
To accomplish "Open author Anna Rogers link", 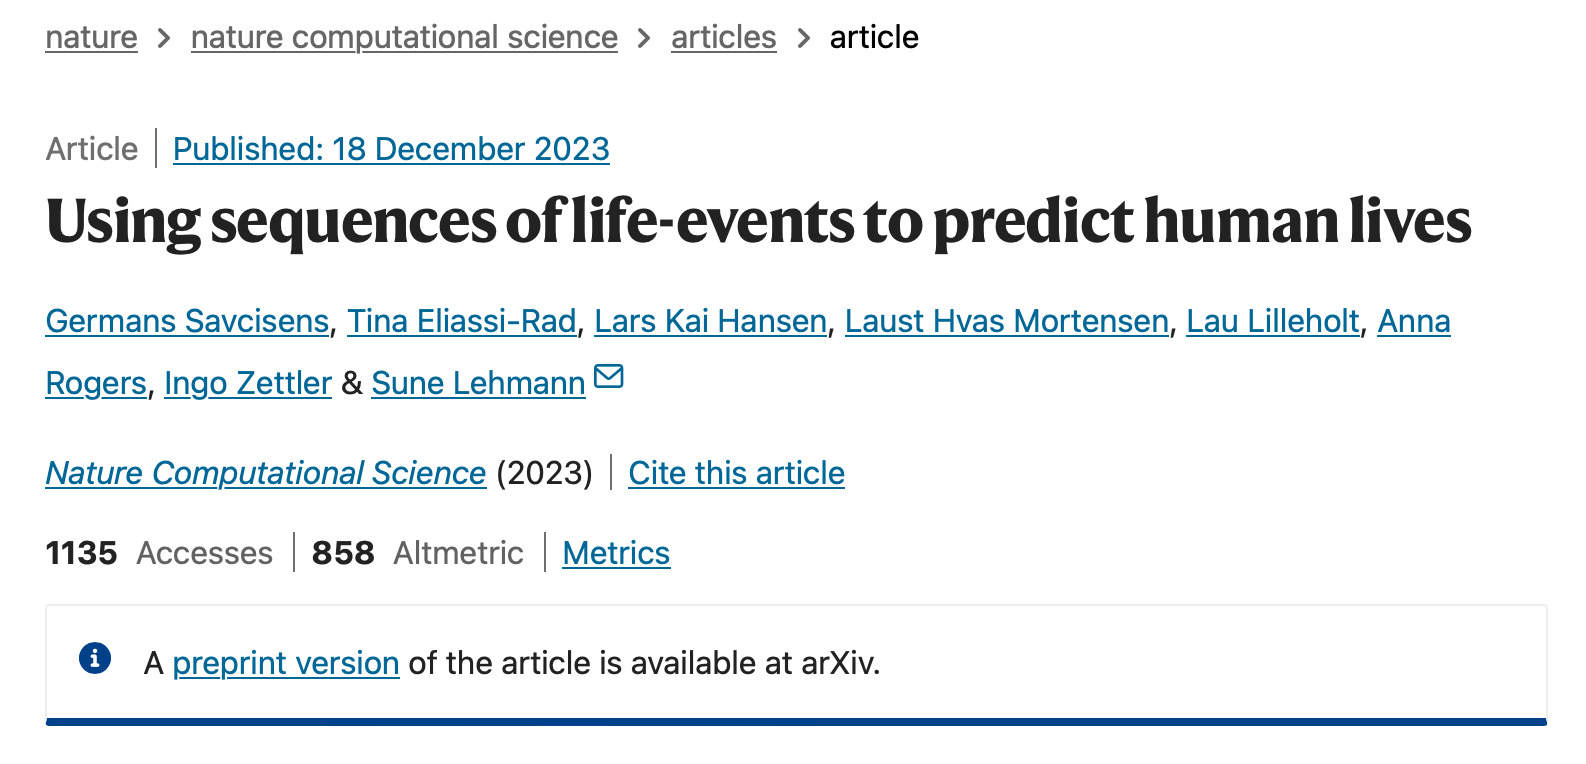I will pyautogui.click(x=1413, y=321).
